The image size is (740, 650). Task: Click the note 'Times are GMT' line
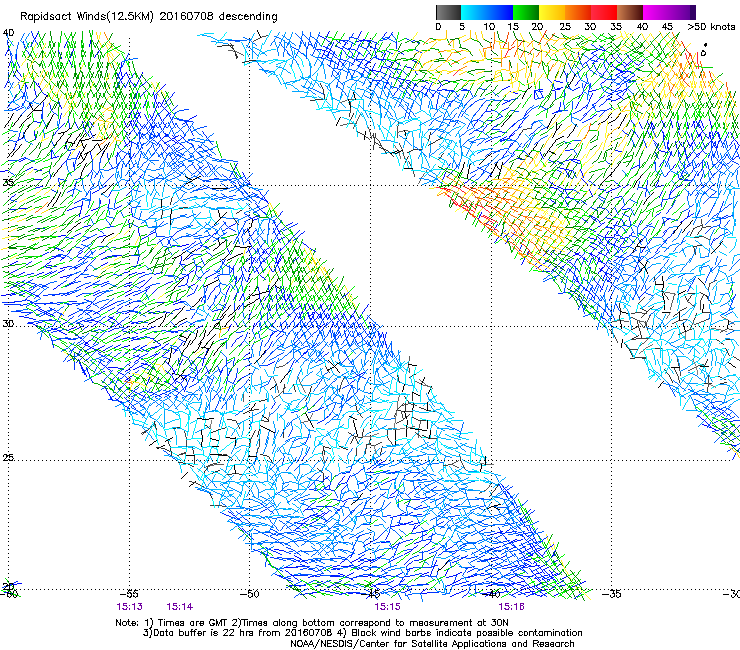click(x=312, y=623)
